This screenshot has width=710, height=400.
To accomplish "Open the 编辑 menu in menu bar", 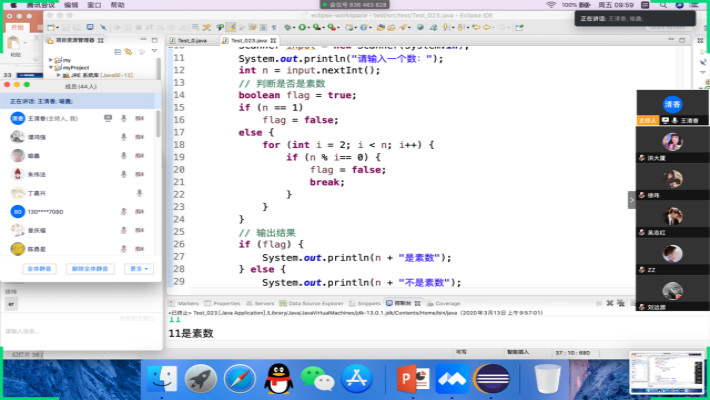I will click(x=71, y=5).
